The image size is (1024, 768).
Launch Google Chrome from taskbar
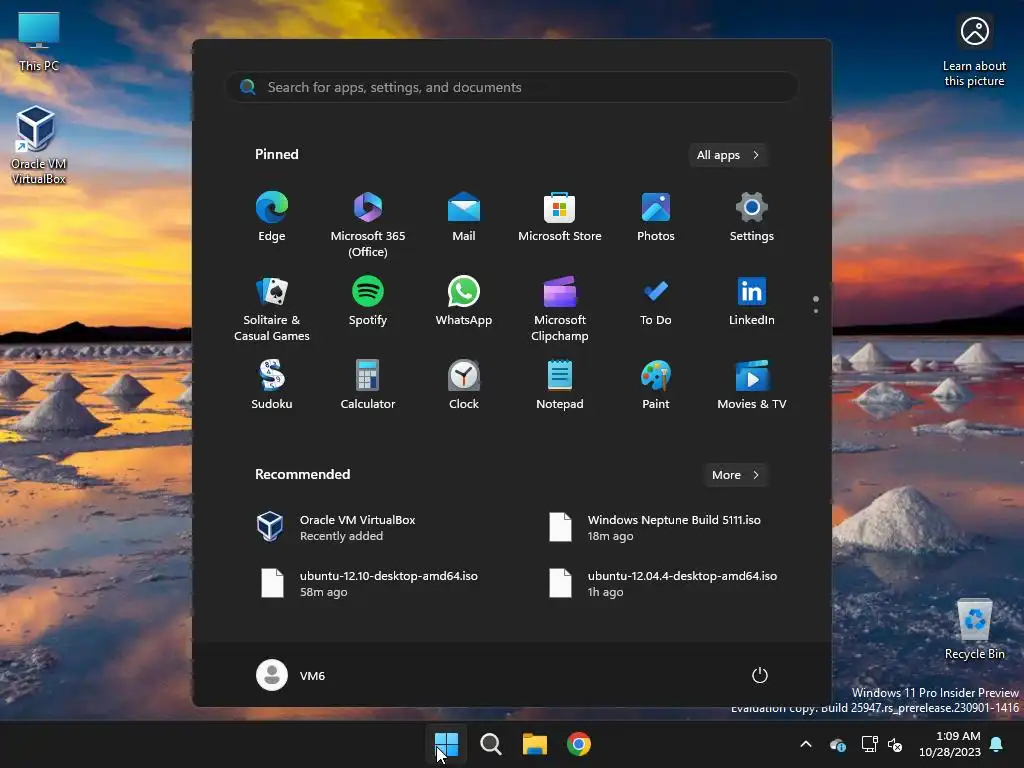(579, 744)
